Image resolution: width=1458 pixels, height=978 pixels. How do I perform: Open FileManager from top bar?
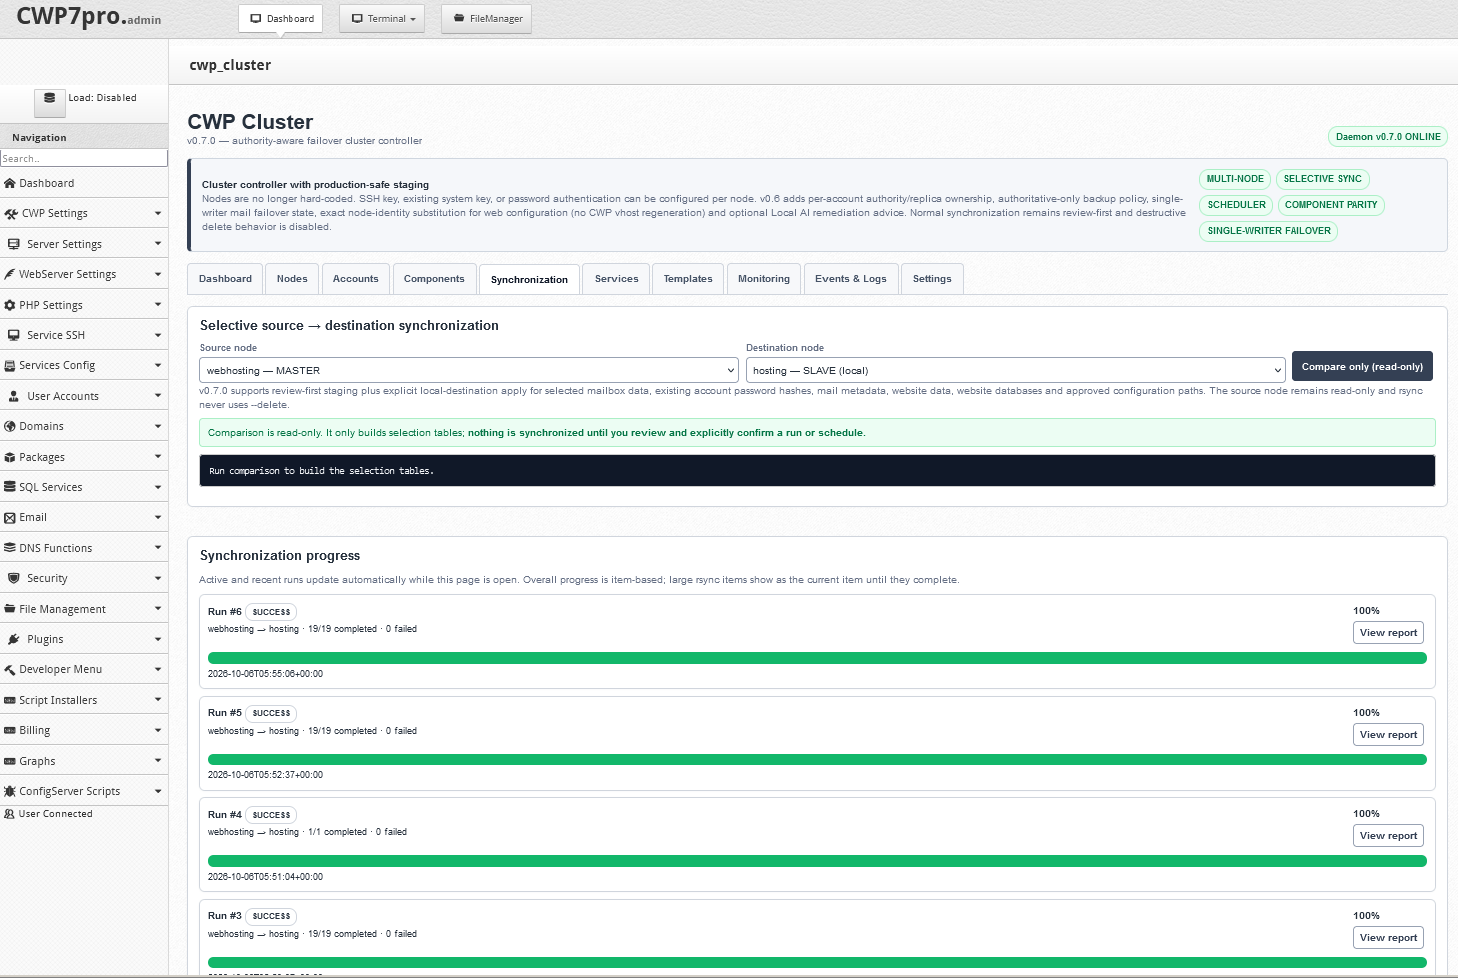[x=486, y=18]
